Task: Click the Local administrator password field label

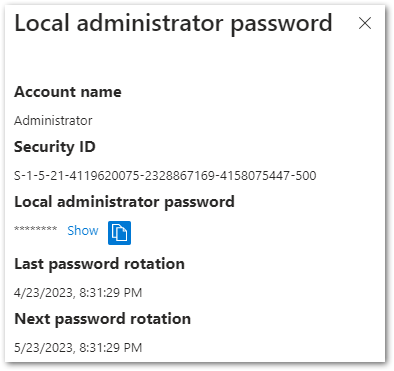Action: (124, 202)
